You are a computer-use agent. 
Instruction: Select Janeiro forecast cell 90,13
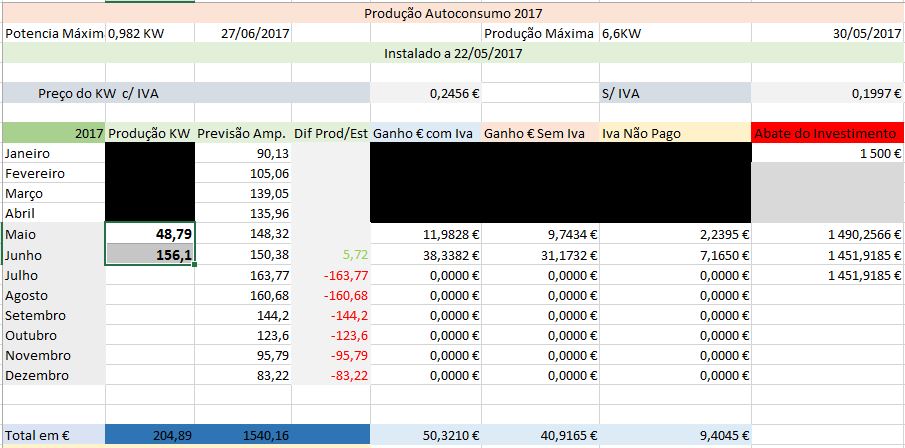(x=243, y=154)
